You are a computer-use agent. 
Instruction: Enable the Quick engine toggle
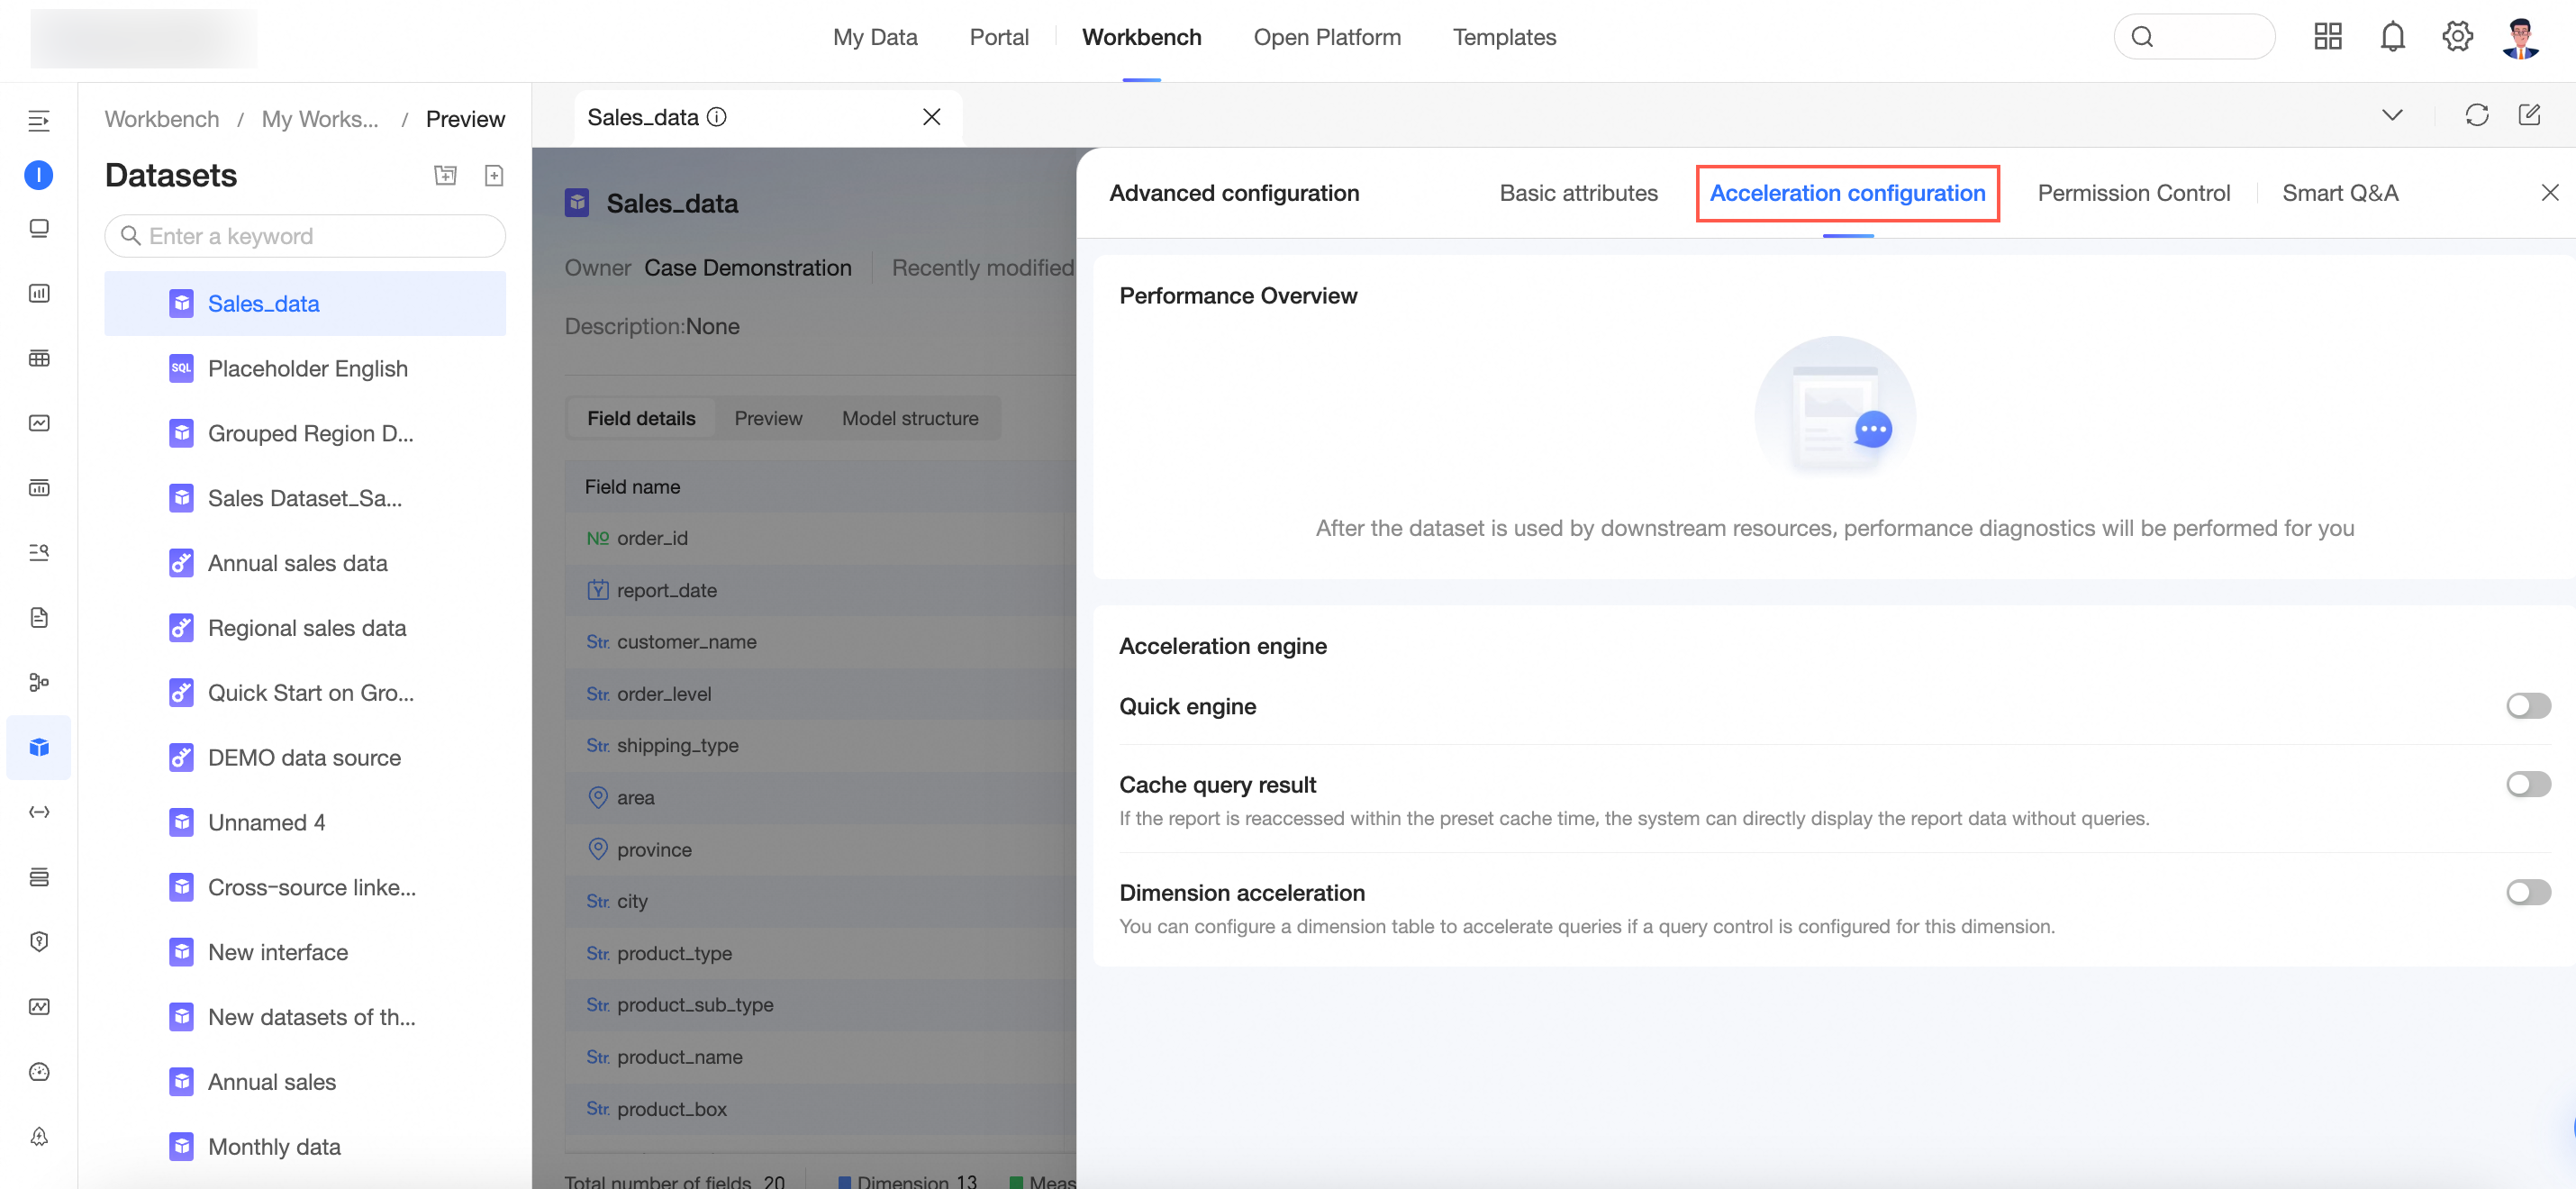coord(2527,706)
